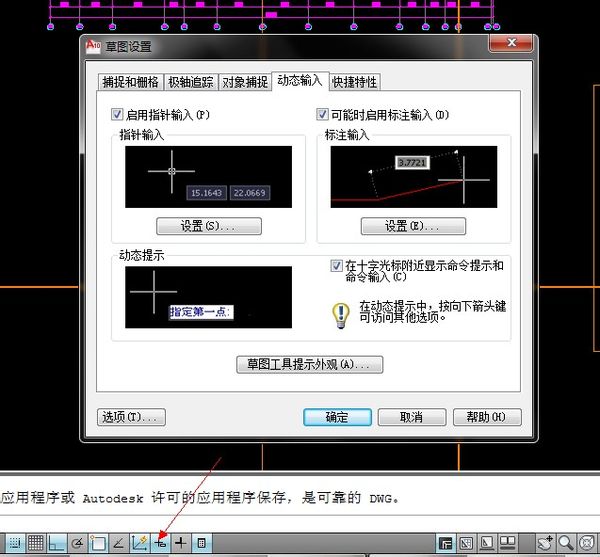Toggle Dynamic UCS status bar icon

(x=140, y=542)
